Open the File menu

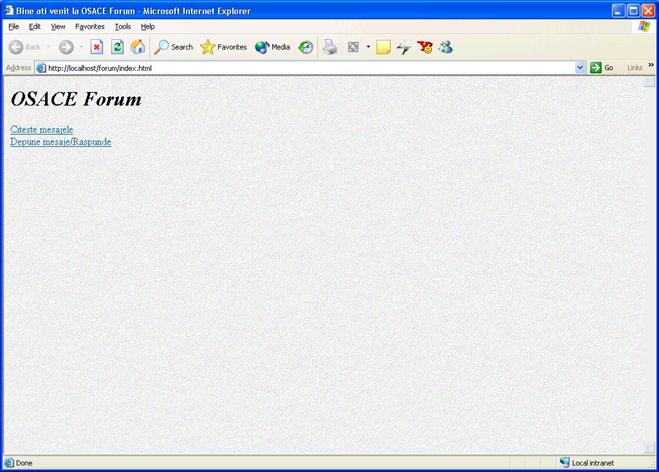(x=14, y=26)
